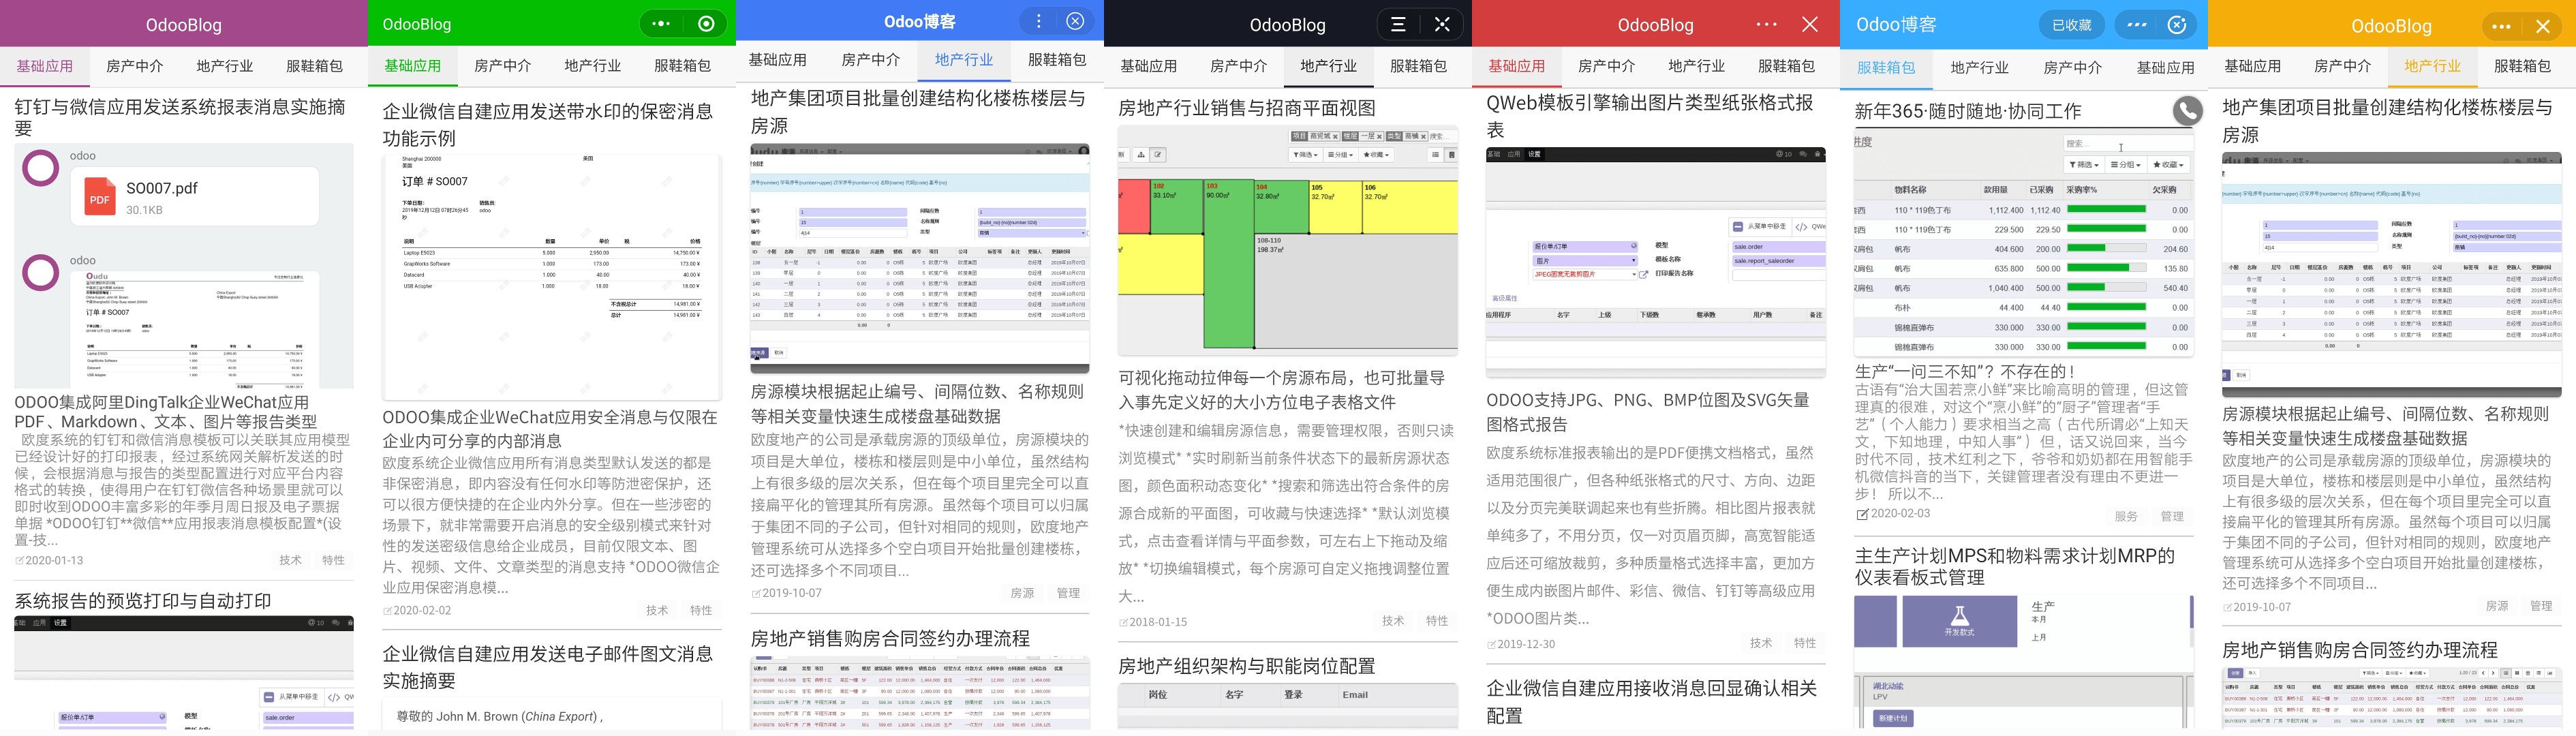Select 房产中介 tab in red panel
The height and width of the screenshot is (736, 2576).
1606,66
